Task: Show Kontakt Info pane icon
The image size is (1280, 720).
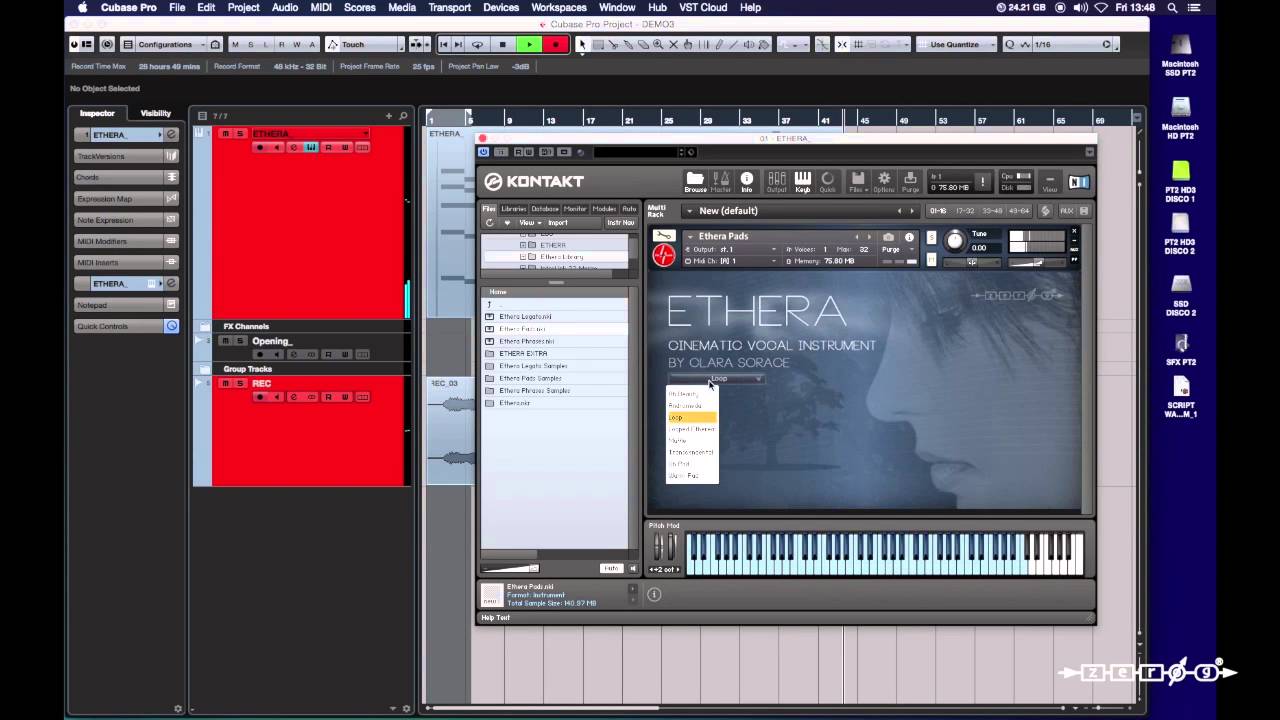Action: (x=746, y=181)
